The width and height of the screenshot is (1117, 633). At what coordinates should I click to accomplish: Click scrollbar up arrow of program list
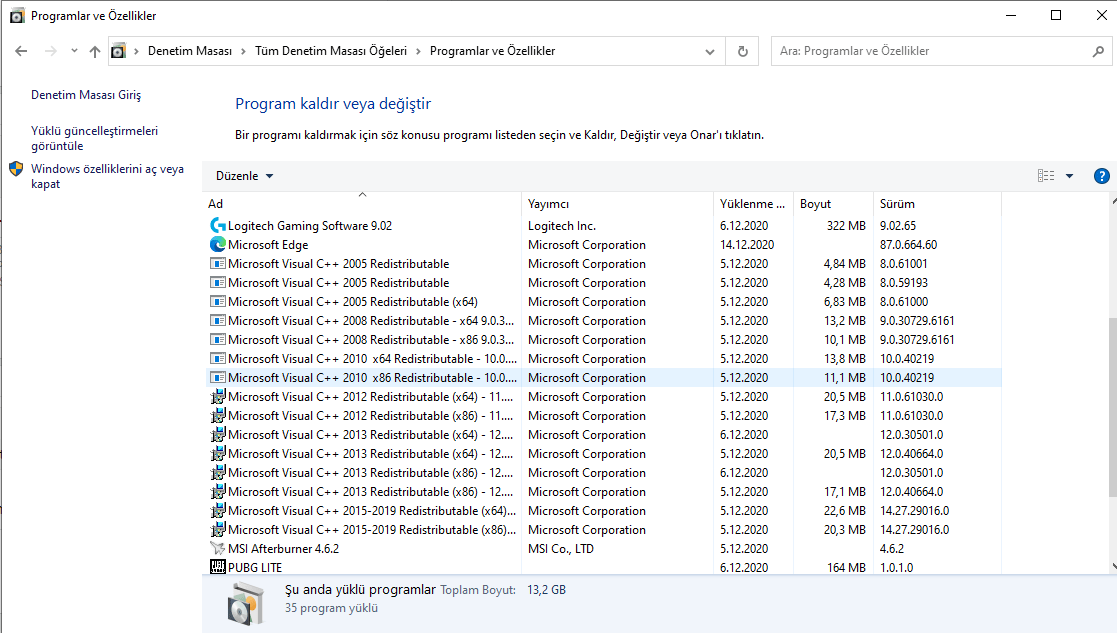click(x=1113, y=202)
